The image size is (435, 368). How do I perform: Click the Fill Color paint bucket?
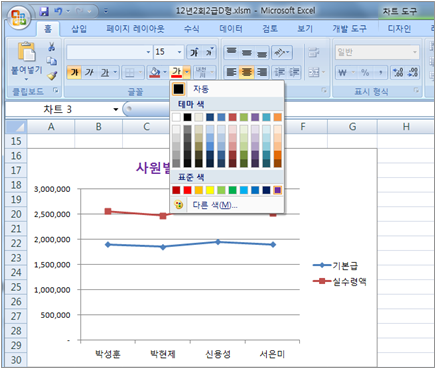point(154,72)
